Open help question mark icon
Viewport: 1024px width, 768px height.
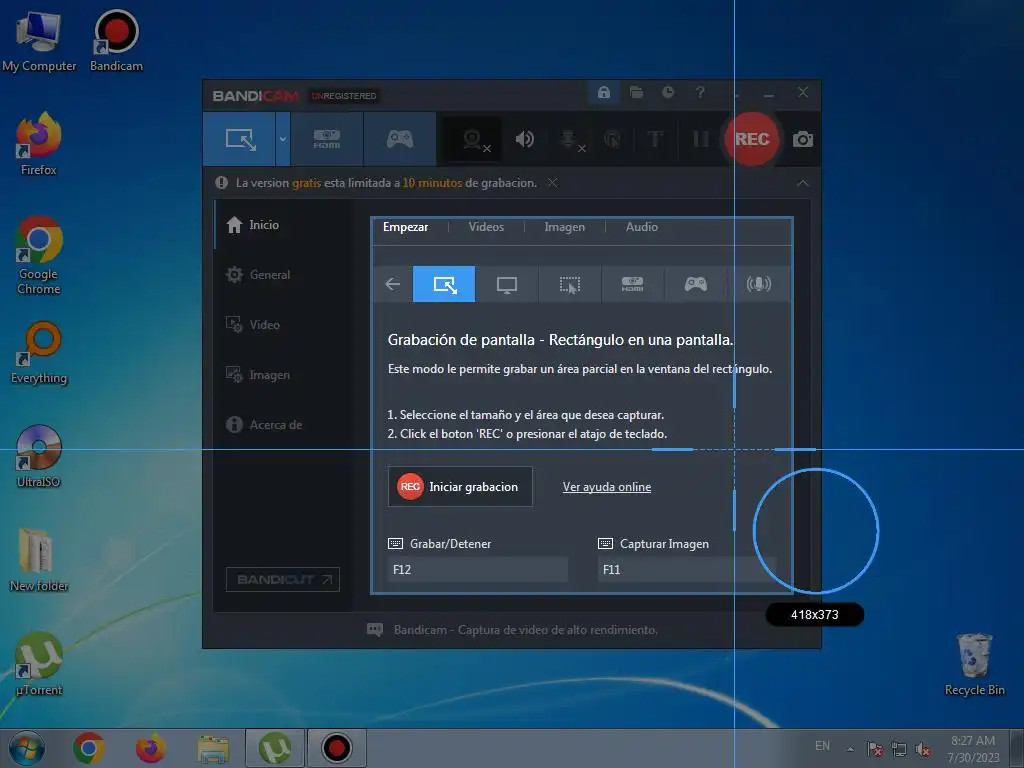click(700, 93)
